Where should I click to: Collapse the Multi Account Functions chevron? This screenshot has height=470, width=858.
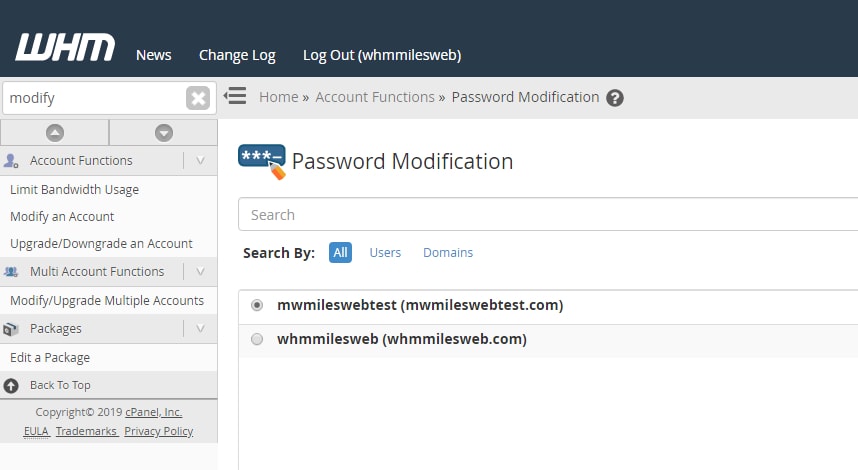pos(200,271)
